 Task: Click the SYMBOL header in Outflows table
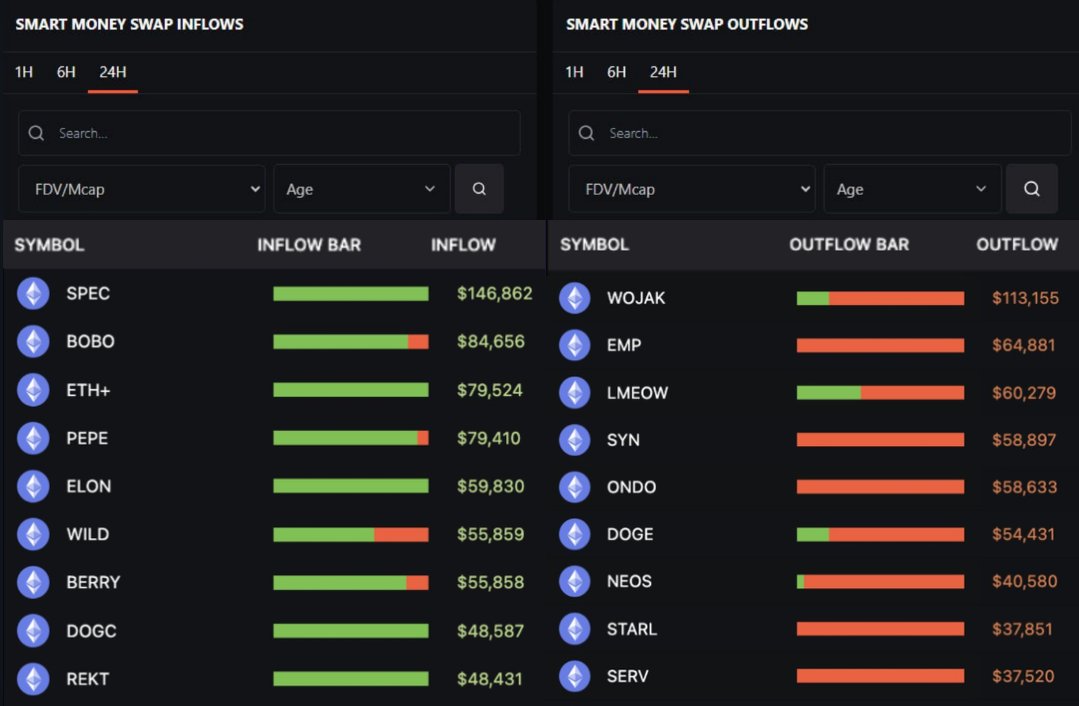595,244
